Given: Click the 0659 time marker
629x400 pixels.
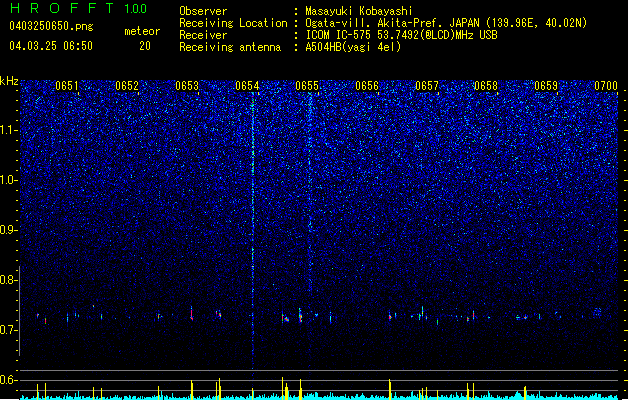Looking at the screenshot, I should pos(546,86).
